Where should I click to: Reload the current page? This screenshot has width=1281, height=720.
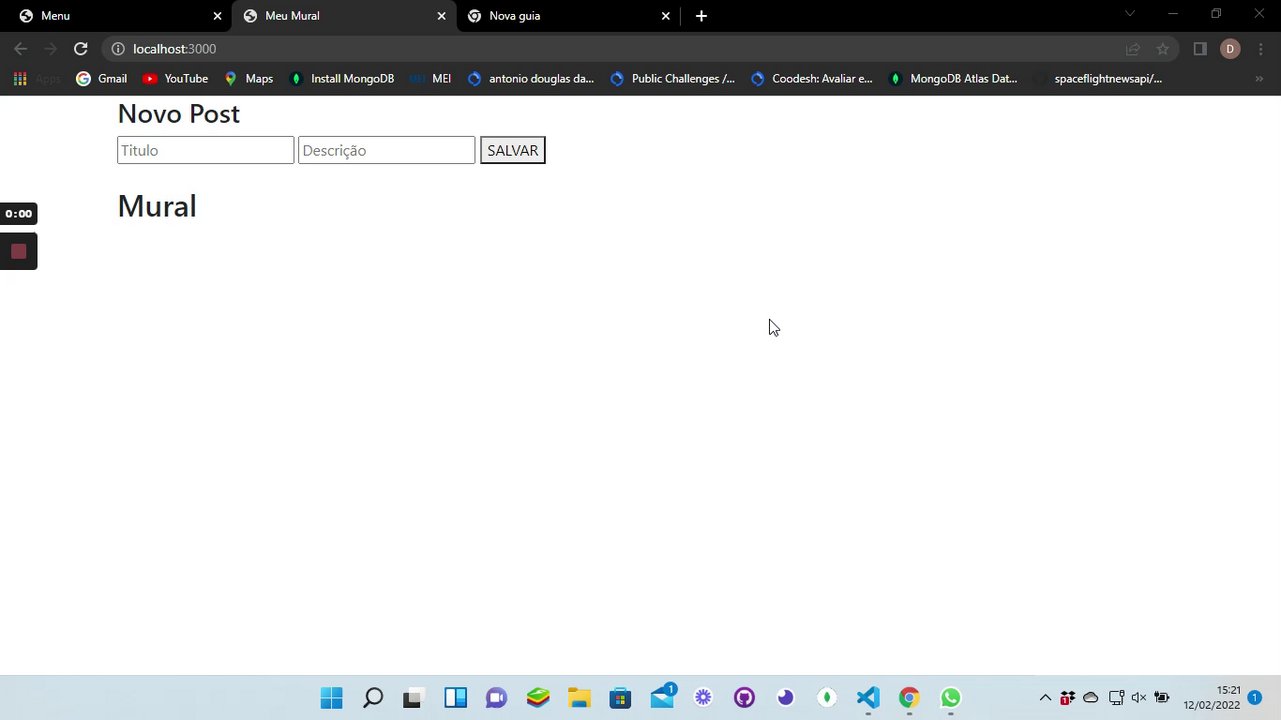coord(81,49)
